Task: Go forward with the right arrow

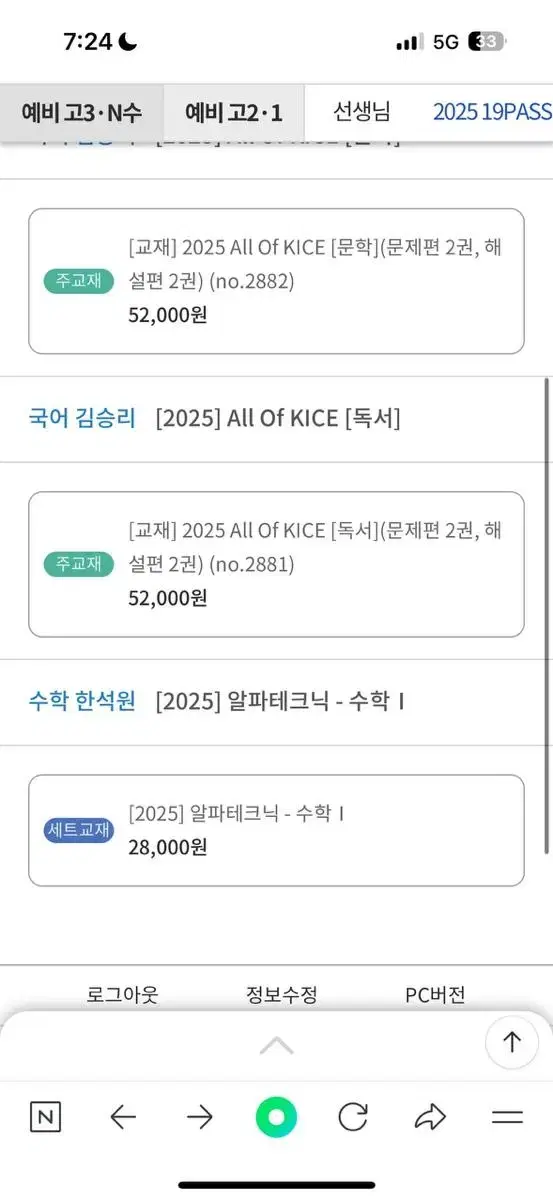Action: 200,1117
